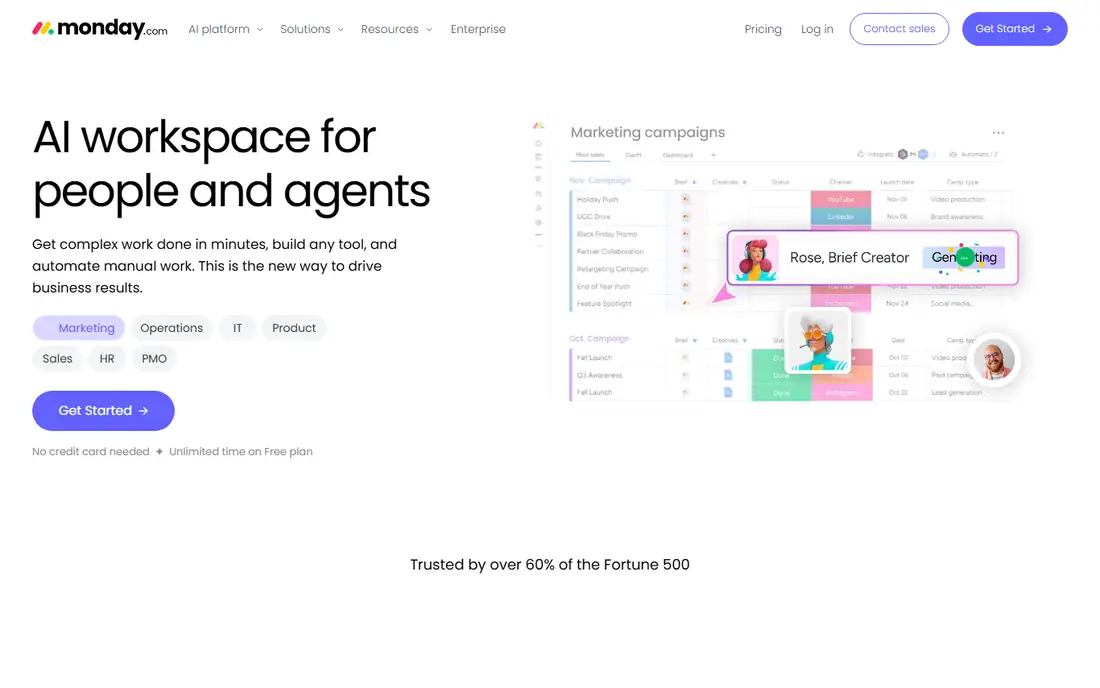Select the IT pill

[237, 328]
